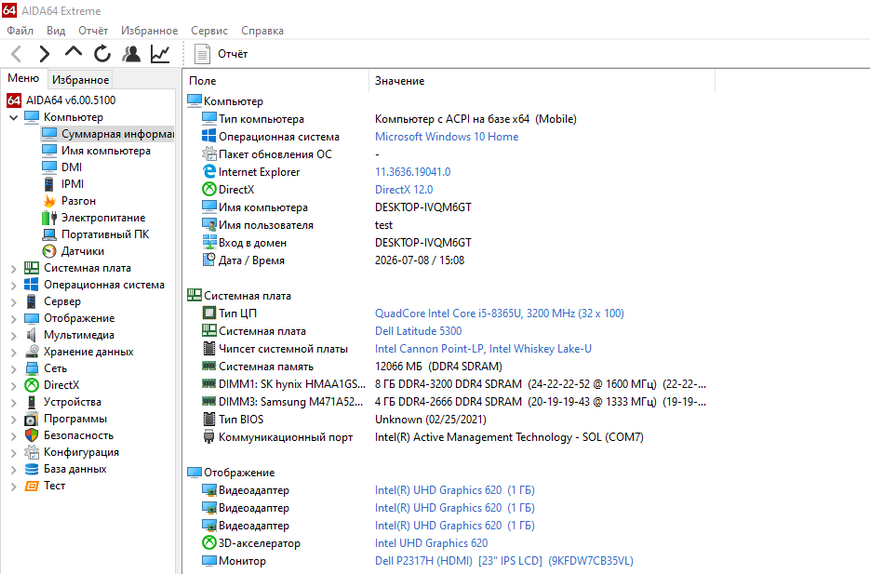Open the Dell P2317H monitor link
This screenshot has height=574, width=870.
click(504, 561)
